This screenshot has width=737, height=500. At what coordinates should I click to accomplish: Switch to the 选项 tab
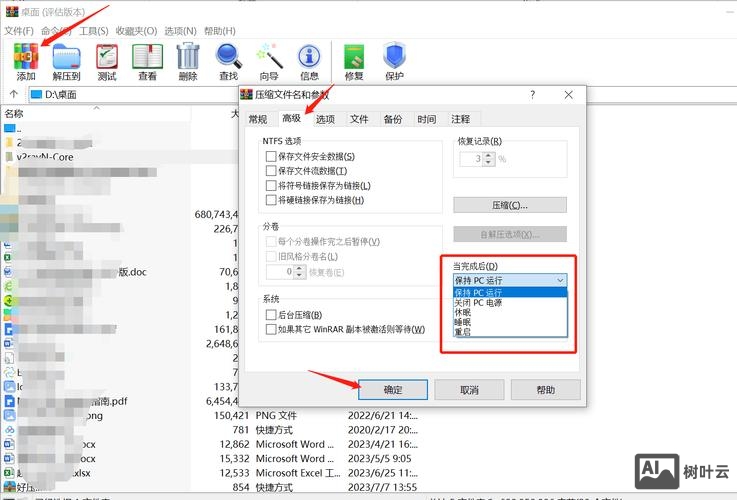click(325, 119)
